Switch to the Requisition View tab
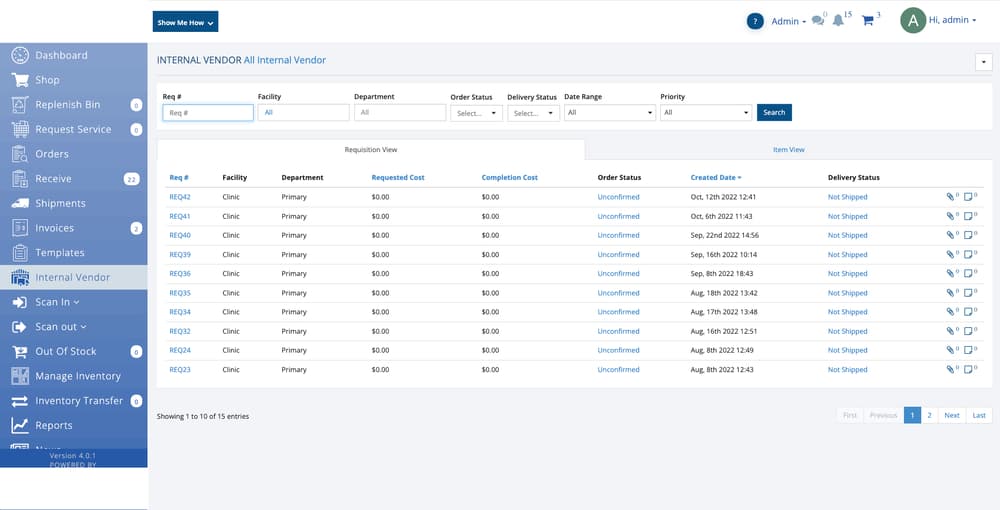The image size is (1000, 510). (371, 150)
